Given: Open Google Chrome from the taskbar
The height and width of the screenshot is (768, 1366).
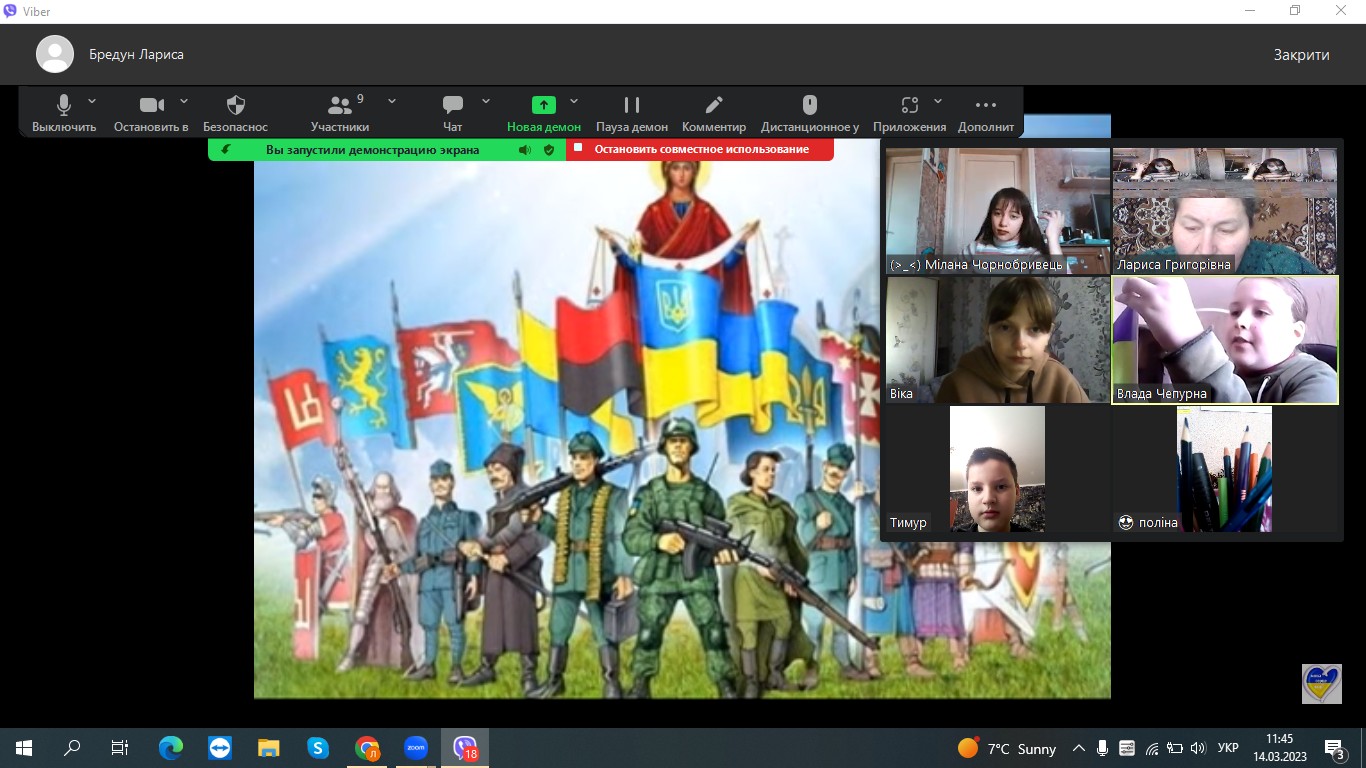Looking at the screenshot, I should click(x=367, y=748).
